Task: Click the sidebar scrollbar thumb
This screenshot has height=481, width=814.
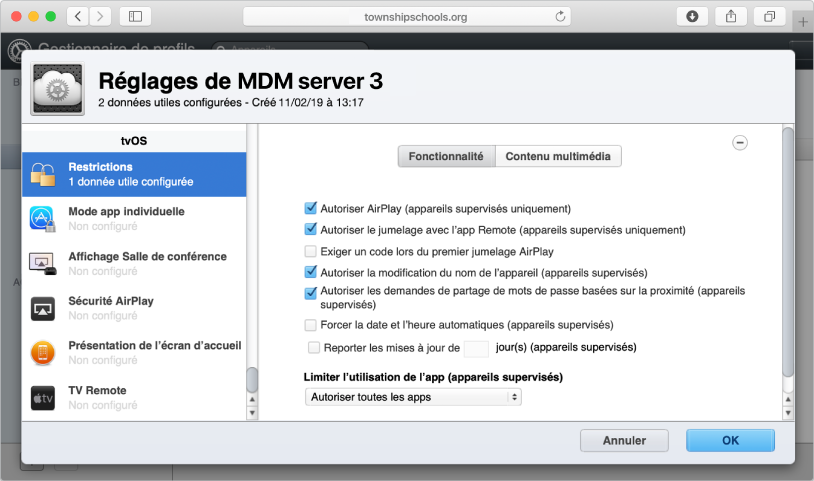Action: point(252,380)
